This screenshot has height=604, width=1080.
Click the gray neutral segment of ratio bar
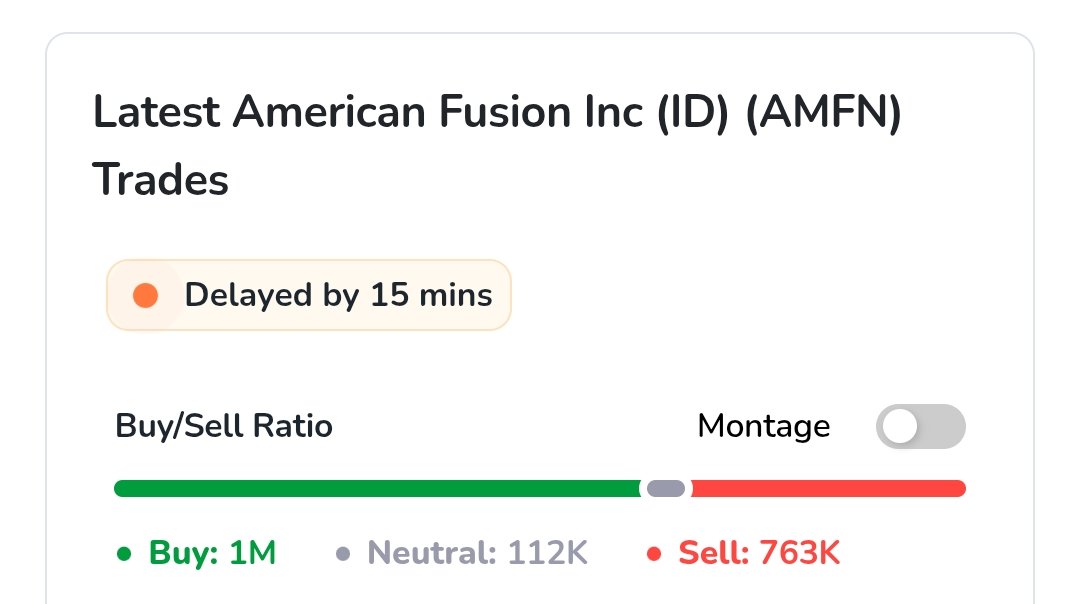666,488
